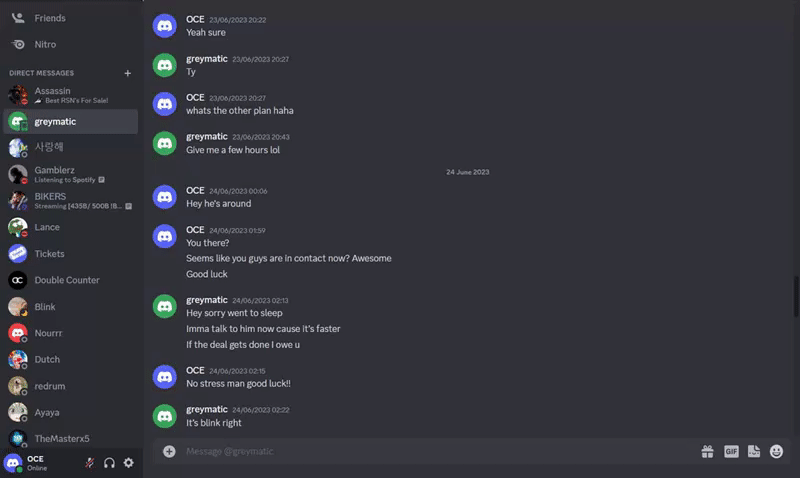Open User Settings gear icon
The image size is (800, 478).
[129, 463]
